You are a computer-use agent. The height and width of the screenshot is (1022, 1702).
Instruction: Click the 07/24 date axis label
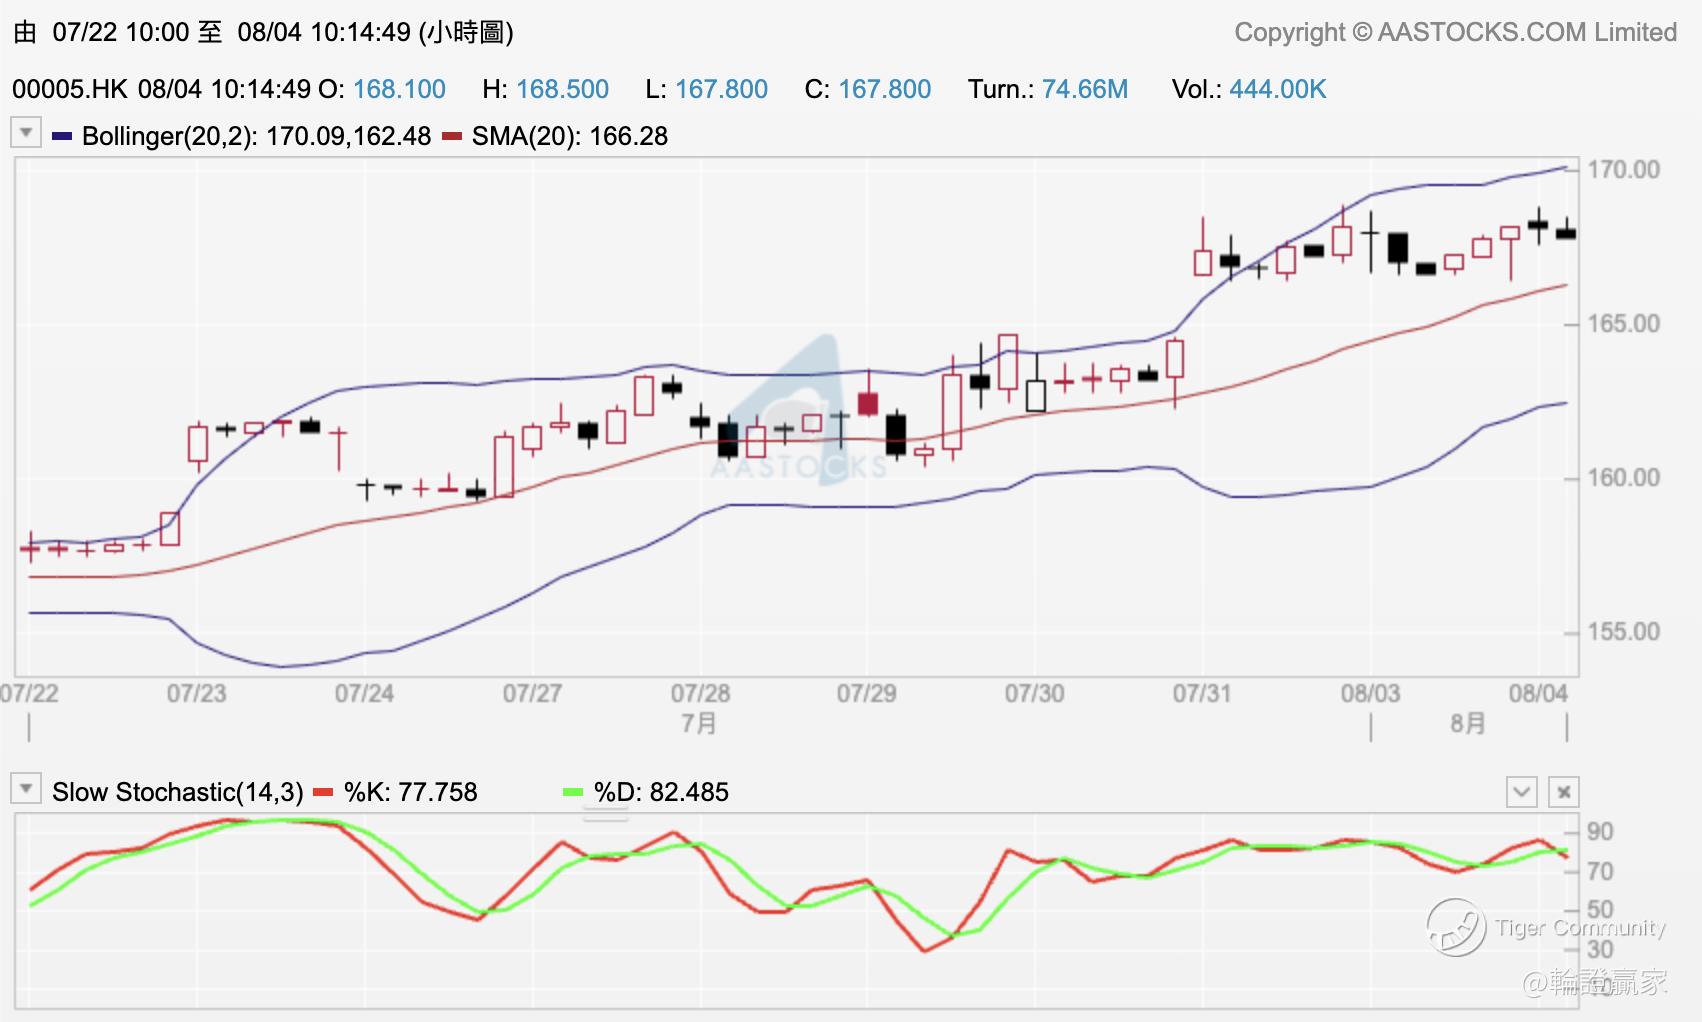364,693
